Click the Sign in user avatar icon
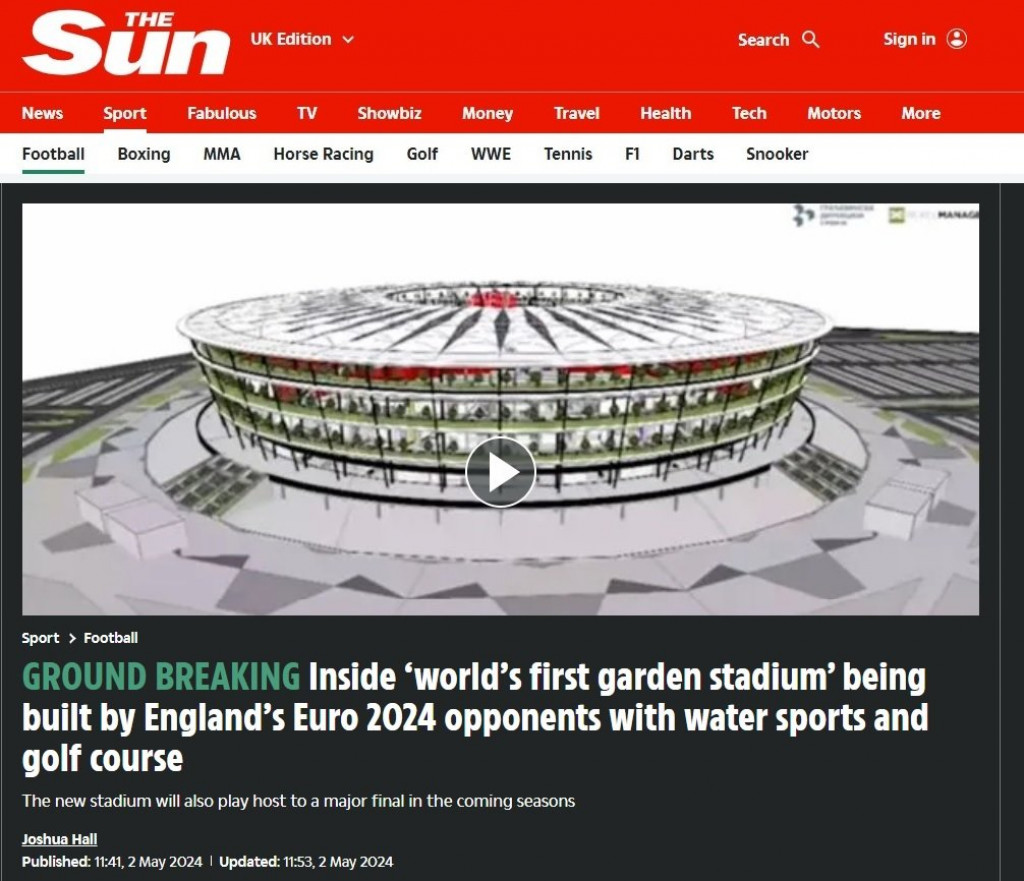 point(957,39)
